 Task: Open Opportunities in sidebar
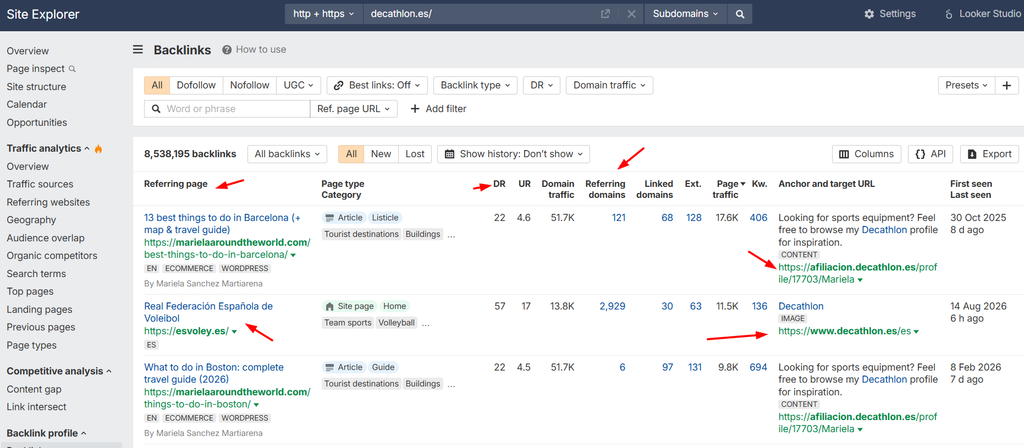[37, 123]
